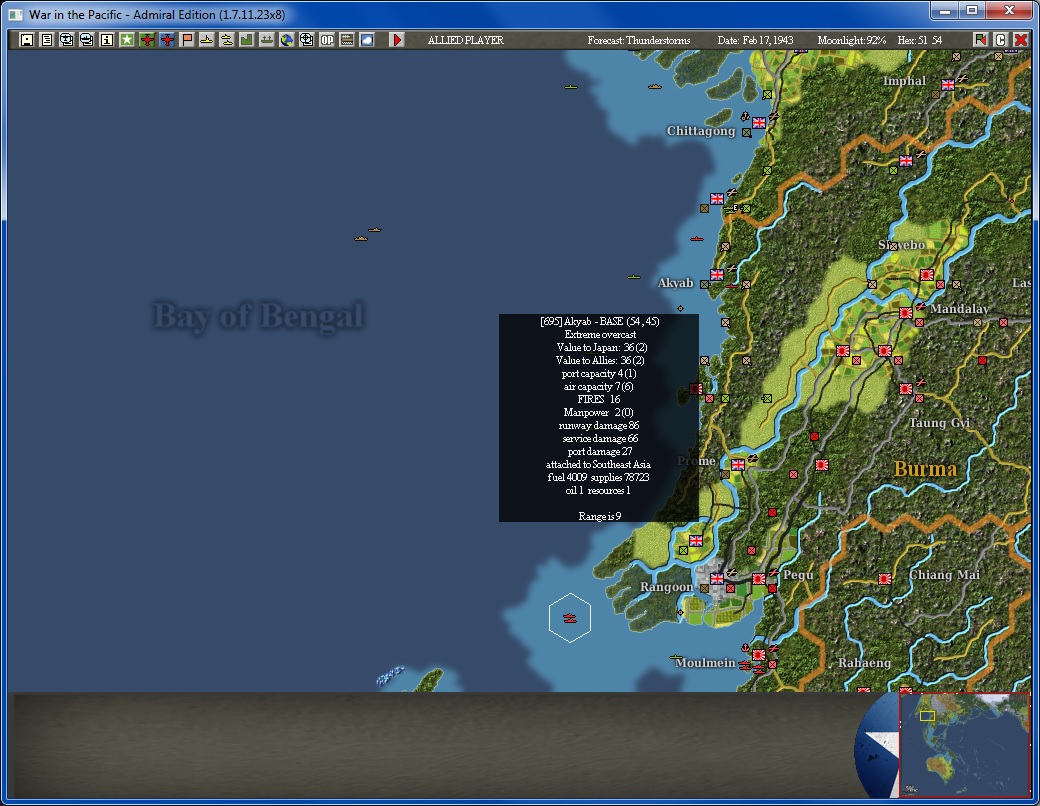Viewport: 1040px width, 806px height.
Task: Click the 'Taung Gyi' map label
Action: pyautogui.click(x=939, y=423)
